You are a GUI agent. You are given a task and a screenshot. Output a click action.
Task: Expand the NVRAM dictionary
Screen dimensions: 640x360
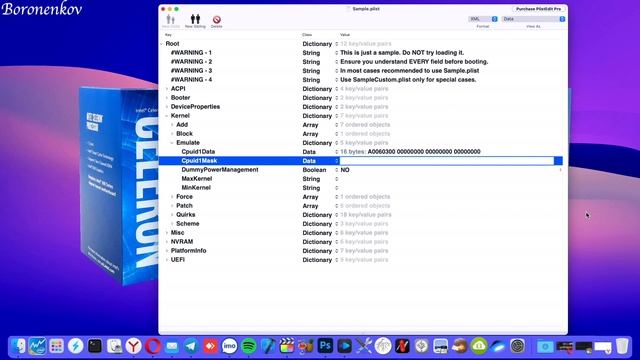coord(167,241)
